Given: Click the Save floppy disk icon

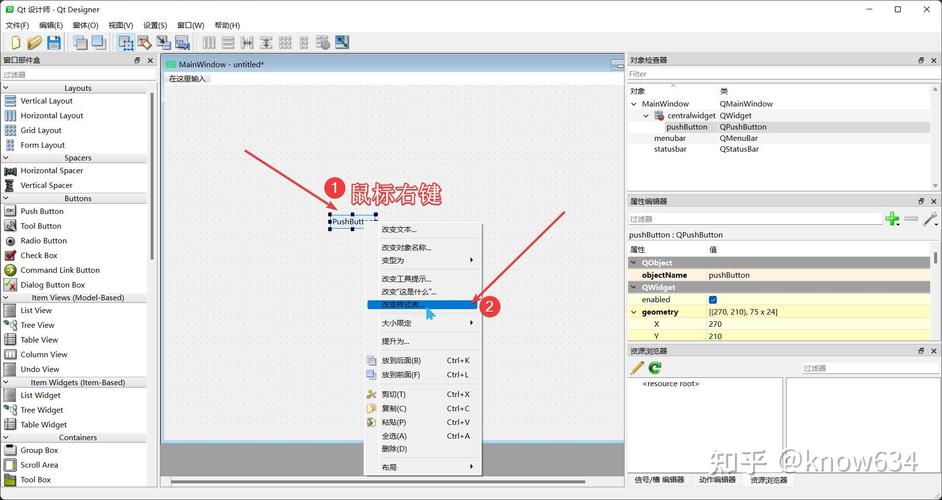Looking at the screenshot, I should (x=54, y=42).
